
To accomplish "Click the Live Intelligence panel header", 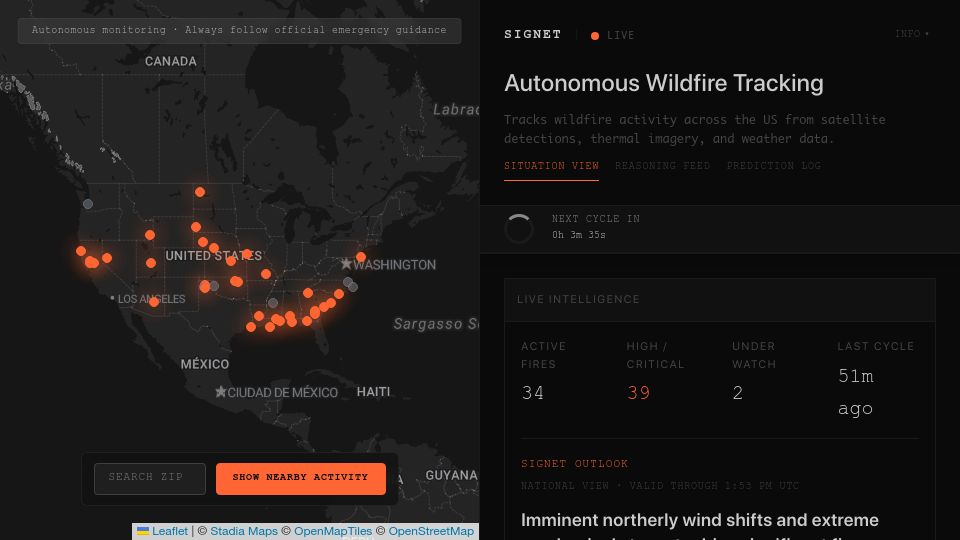I will coord(719,299).
